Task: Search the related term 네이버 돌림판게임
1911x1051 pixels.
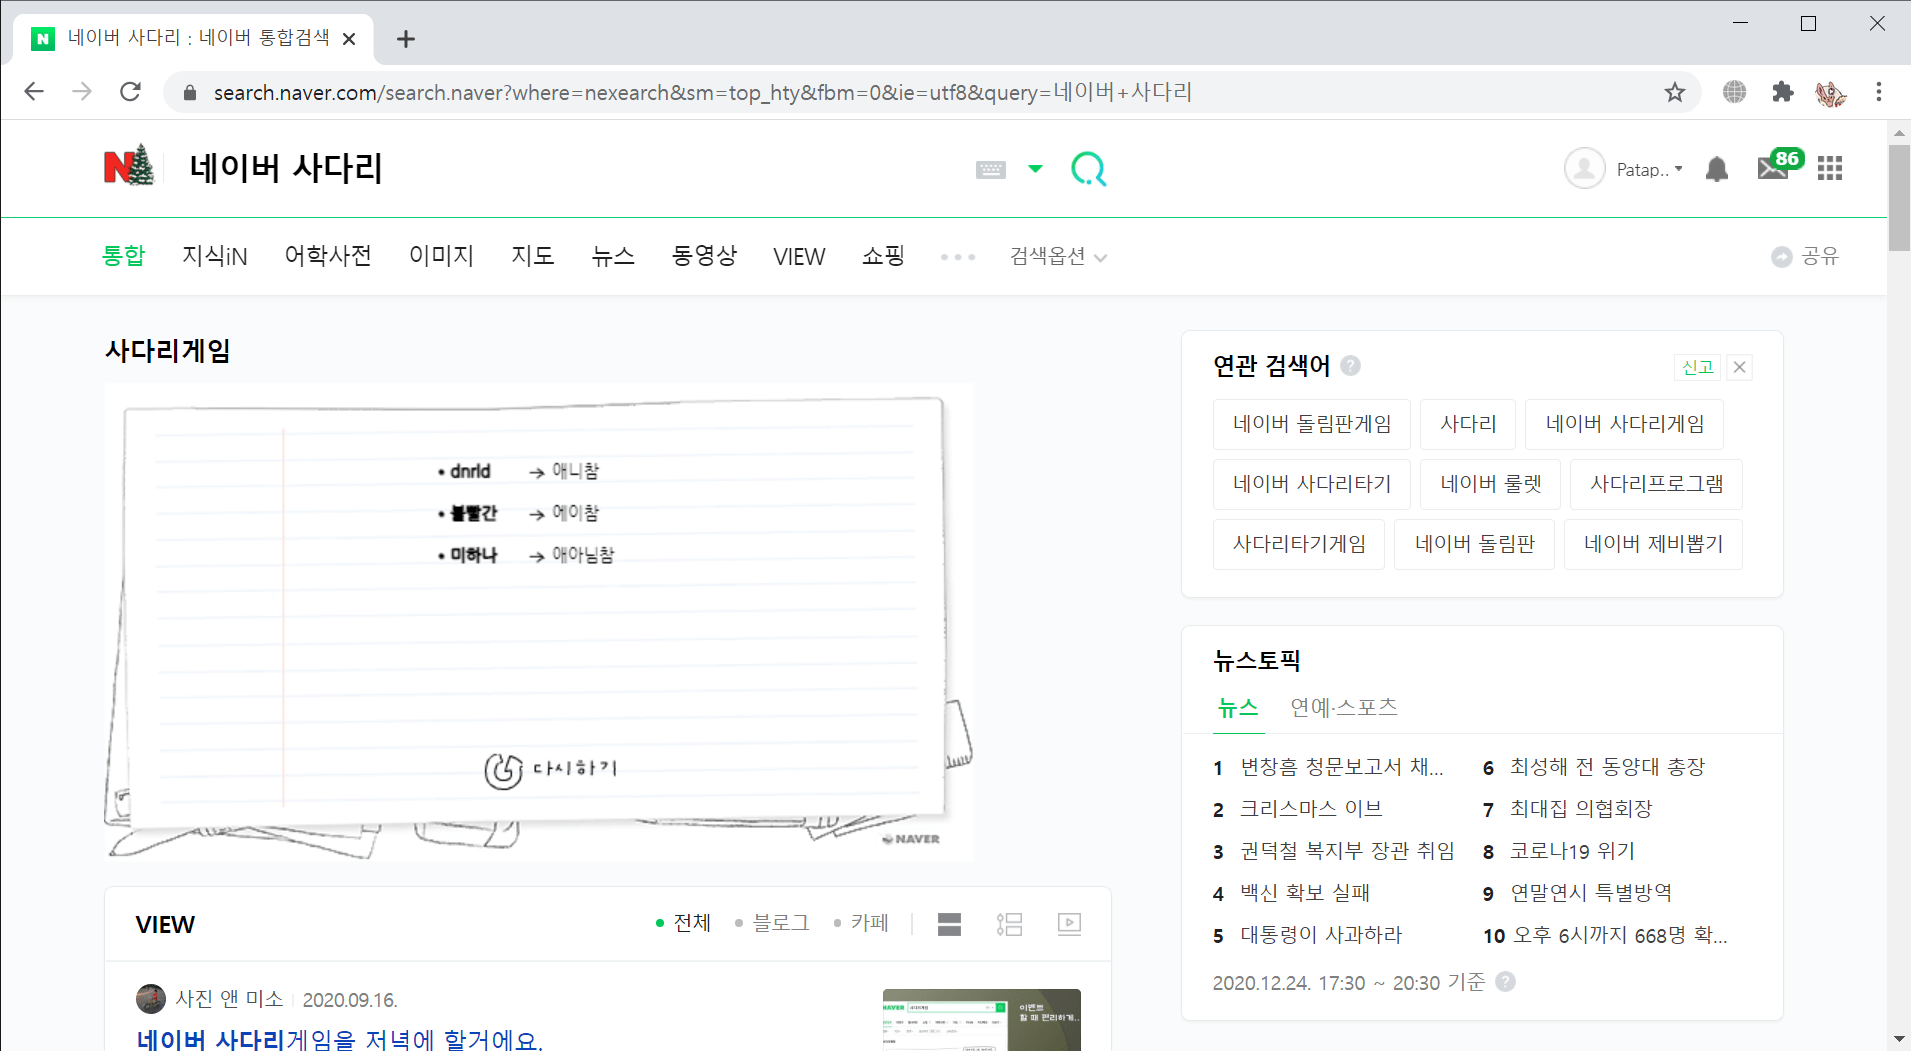Action: (x=1312, y=424)
